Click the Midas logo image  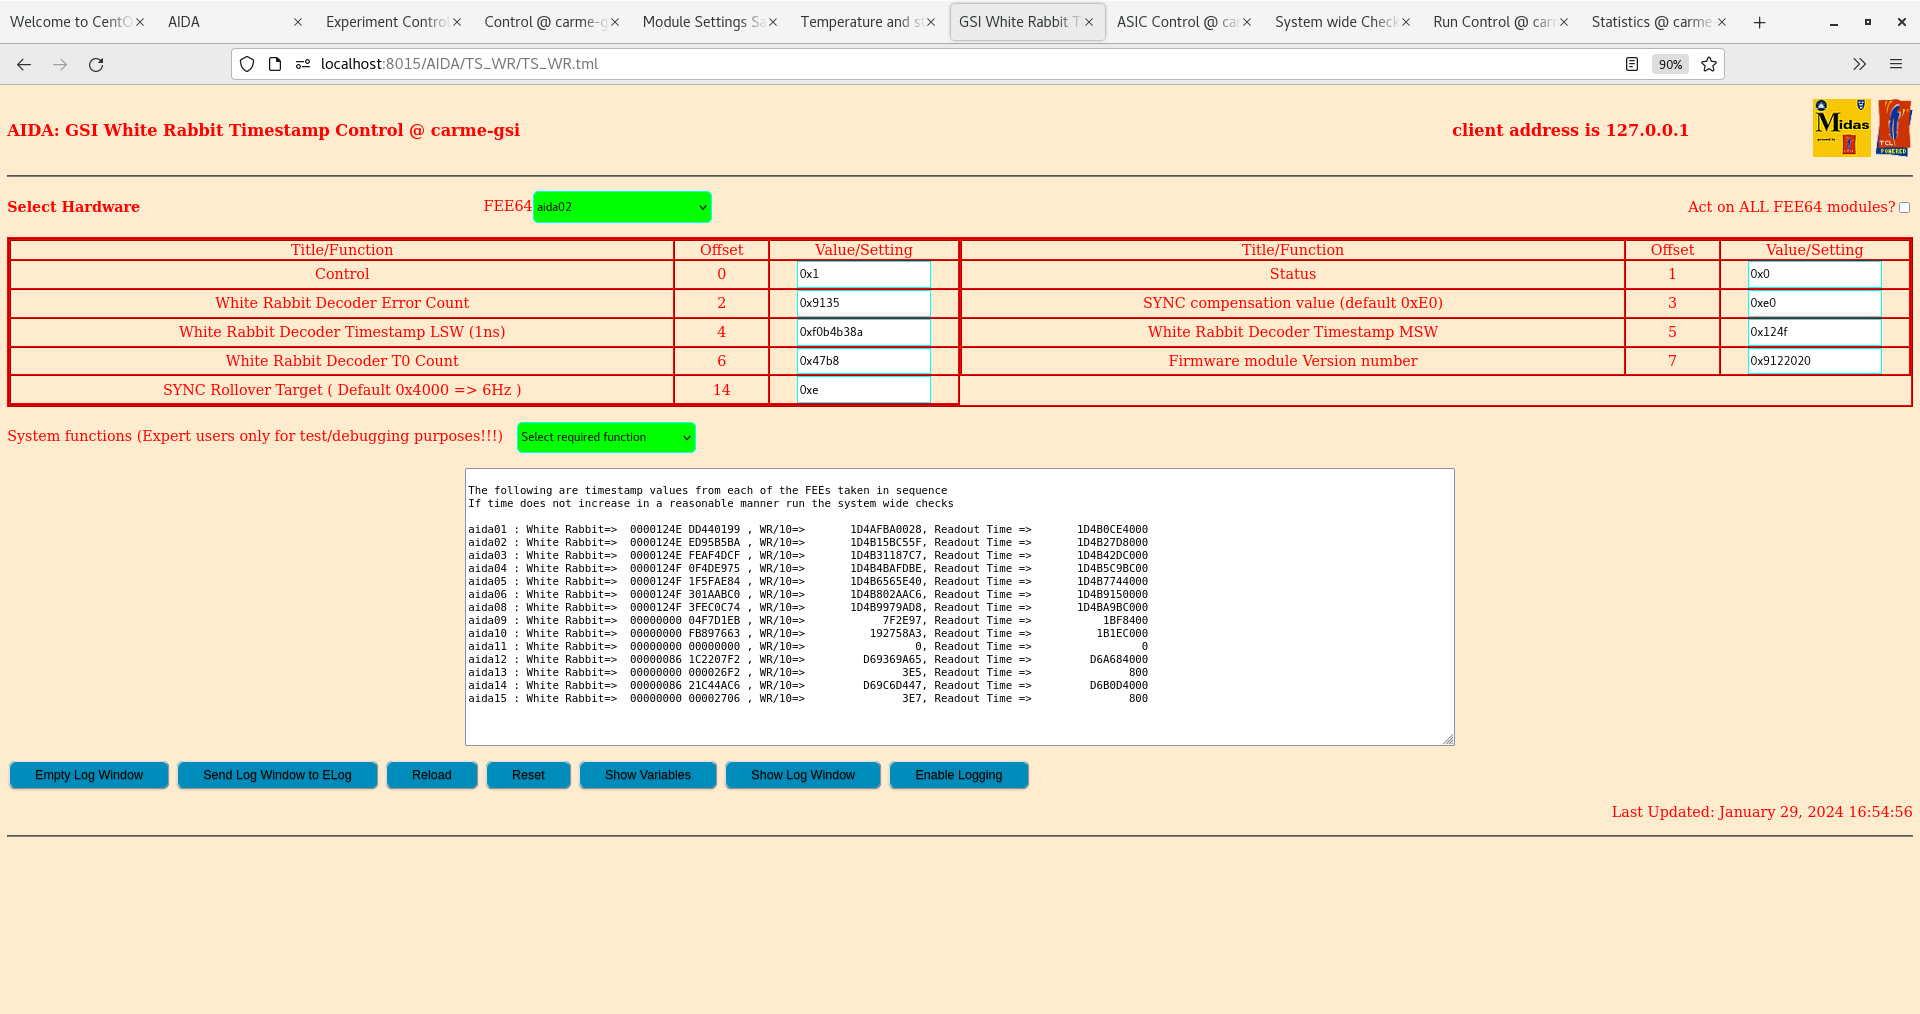[1840, 127]
